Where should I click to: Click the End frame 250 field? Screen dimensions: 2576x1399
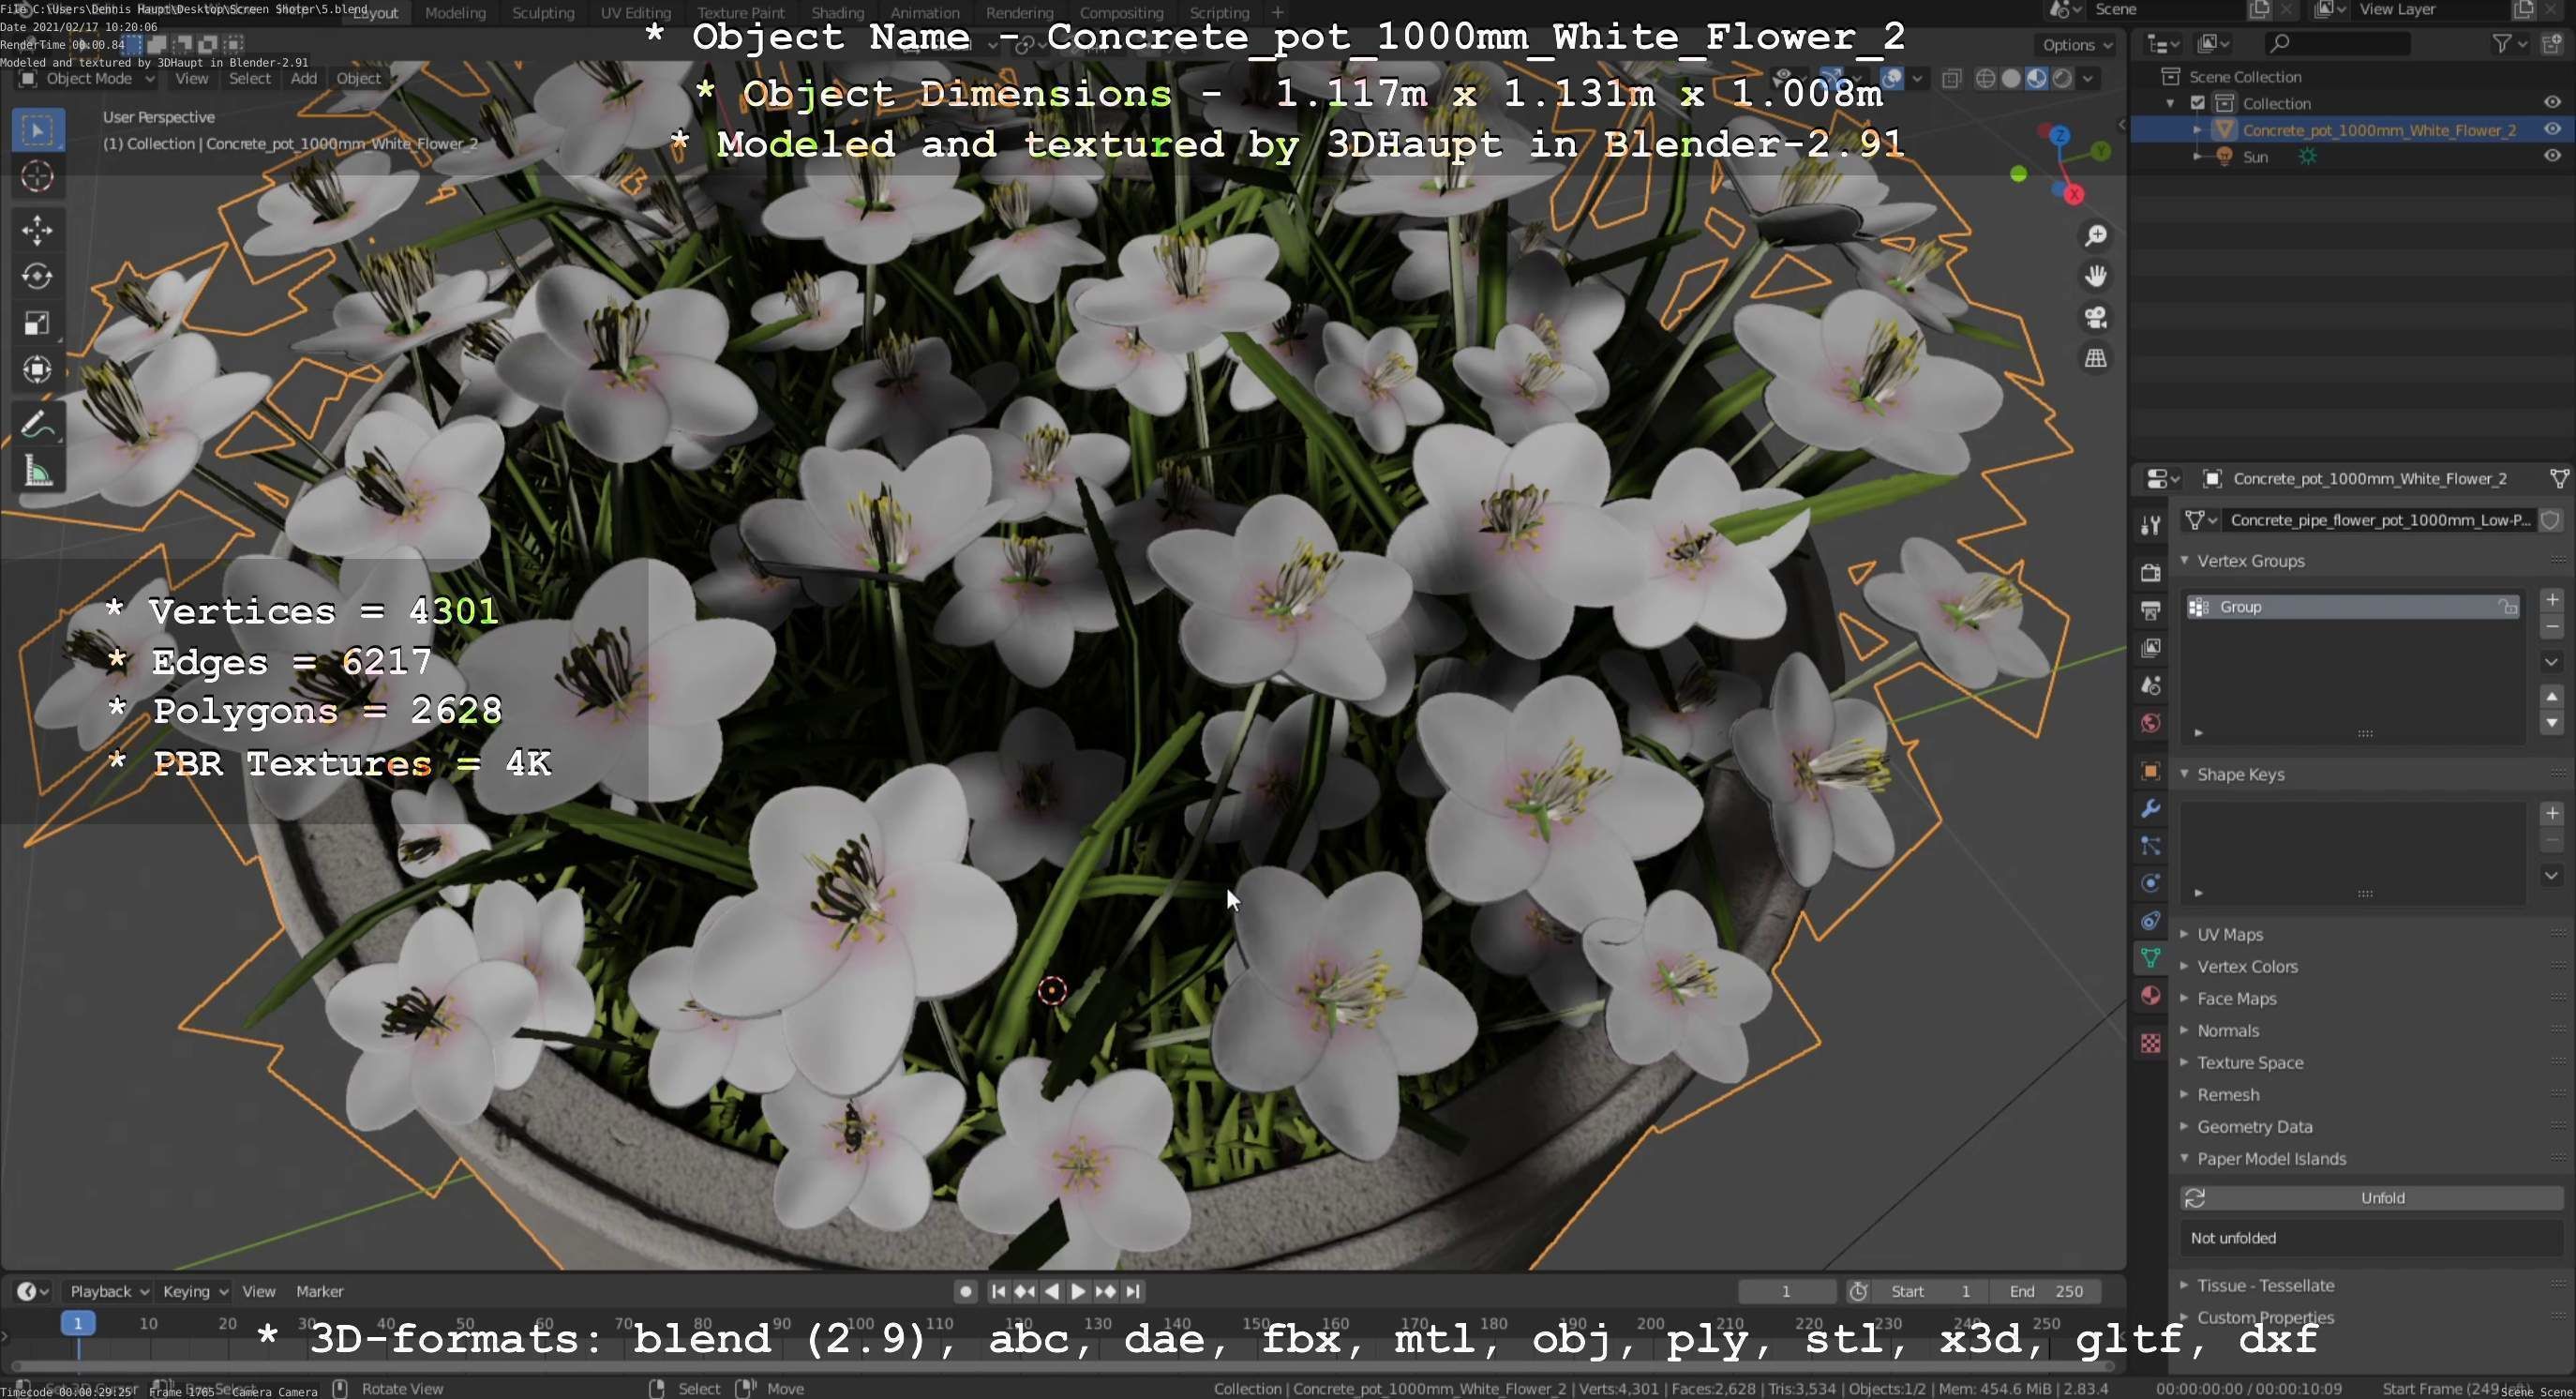(2045, 1291)
